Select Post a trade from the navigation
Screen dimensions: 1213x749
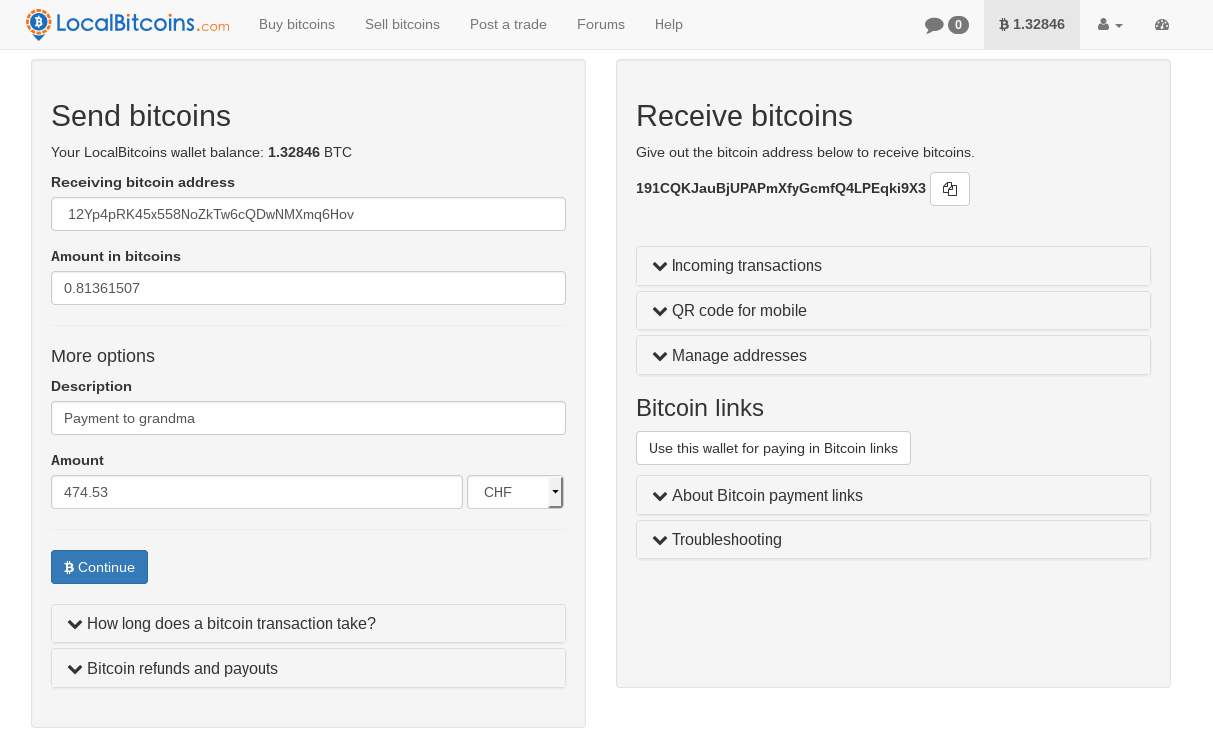[x=508, y=24]
